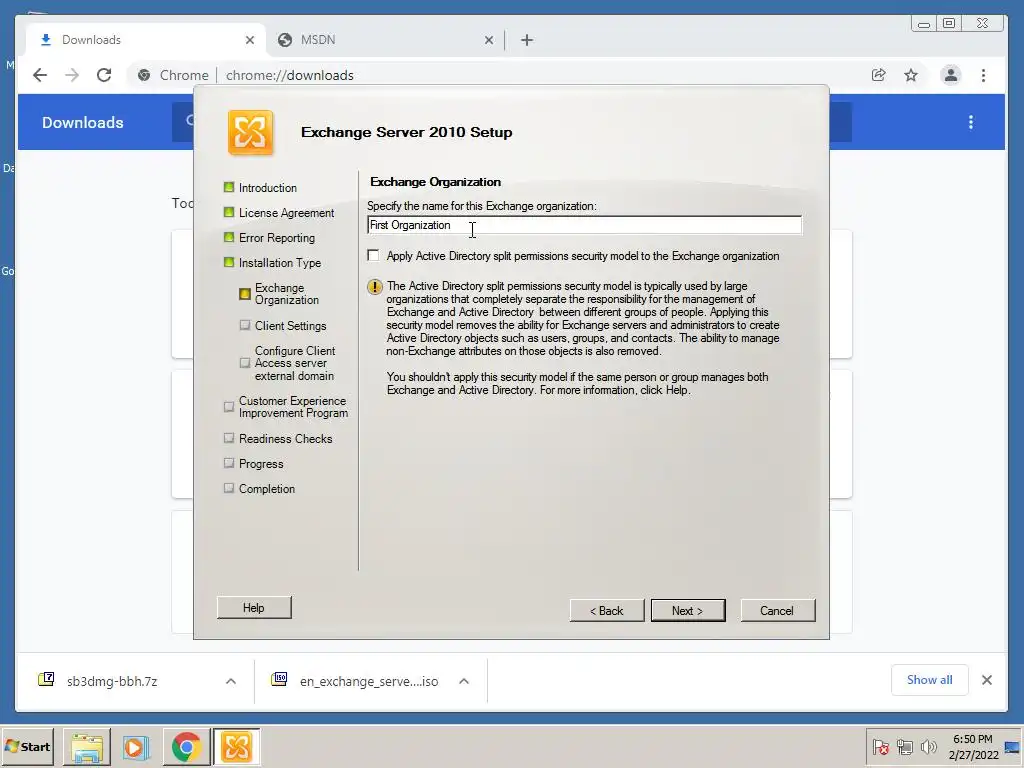
Task: Click Chrome forward arrow button
Action: [72, 75]
